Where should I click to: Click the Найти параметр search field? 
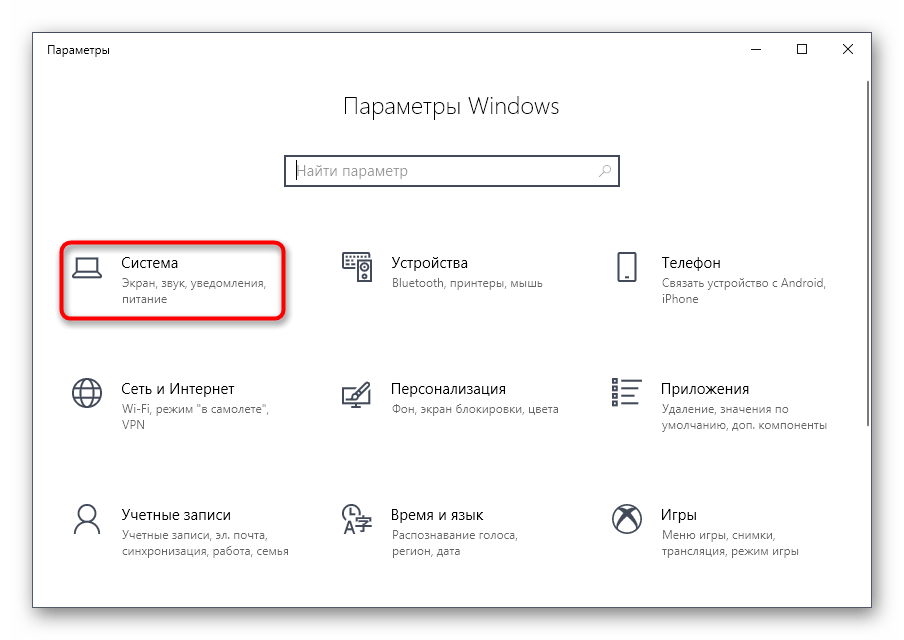[x=452, y=171]
